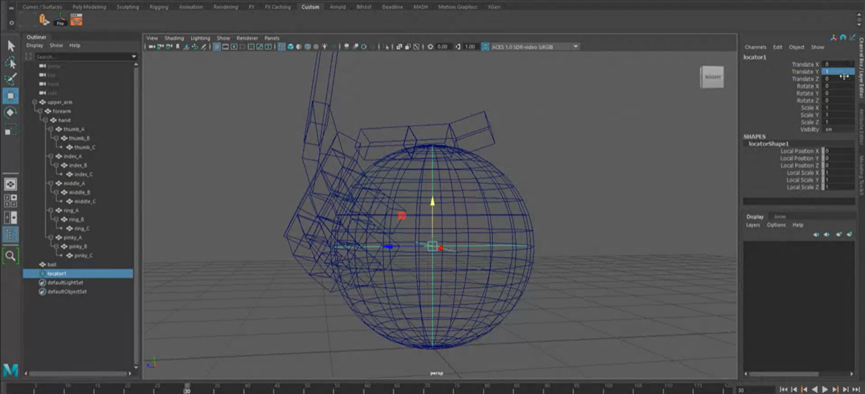Screen dimensions: 865x394
Task: Open the Outliner Display menu
Action: click(34, 45)
